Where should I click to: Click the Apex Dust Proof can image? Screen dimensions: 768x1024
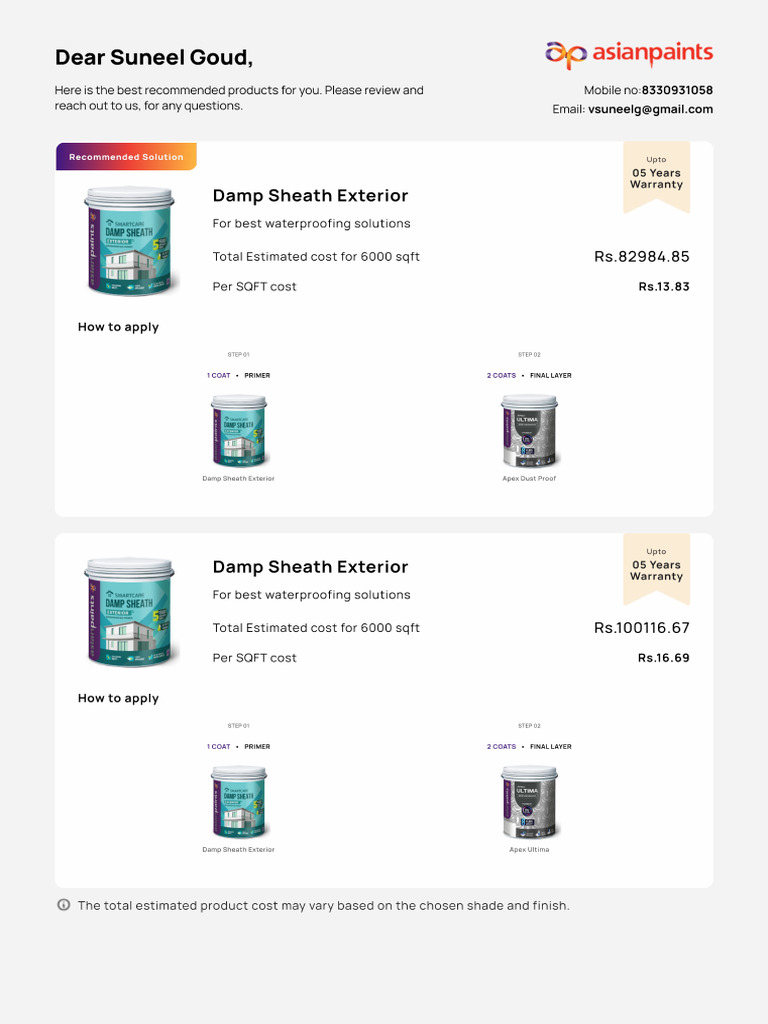pyautogui.click(x=529, y=431)
